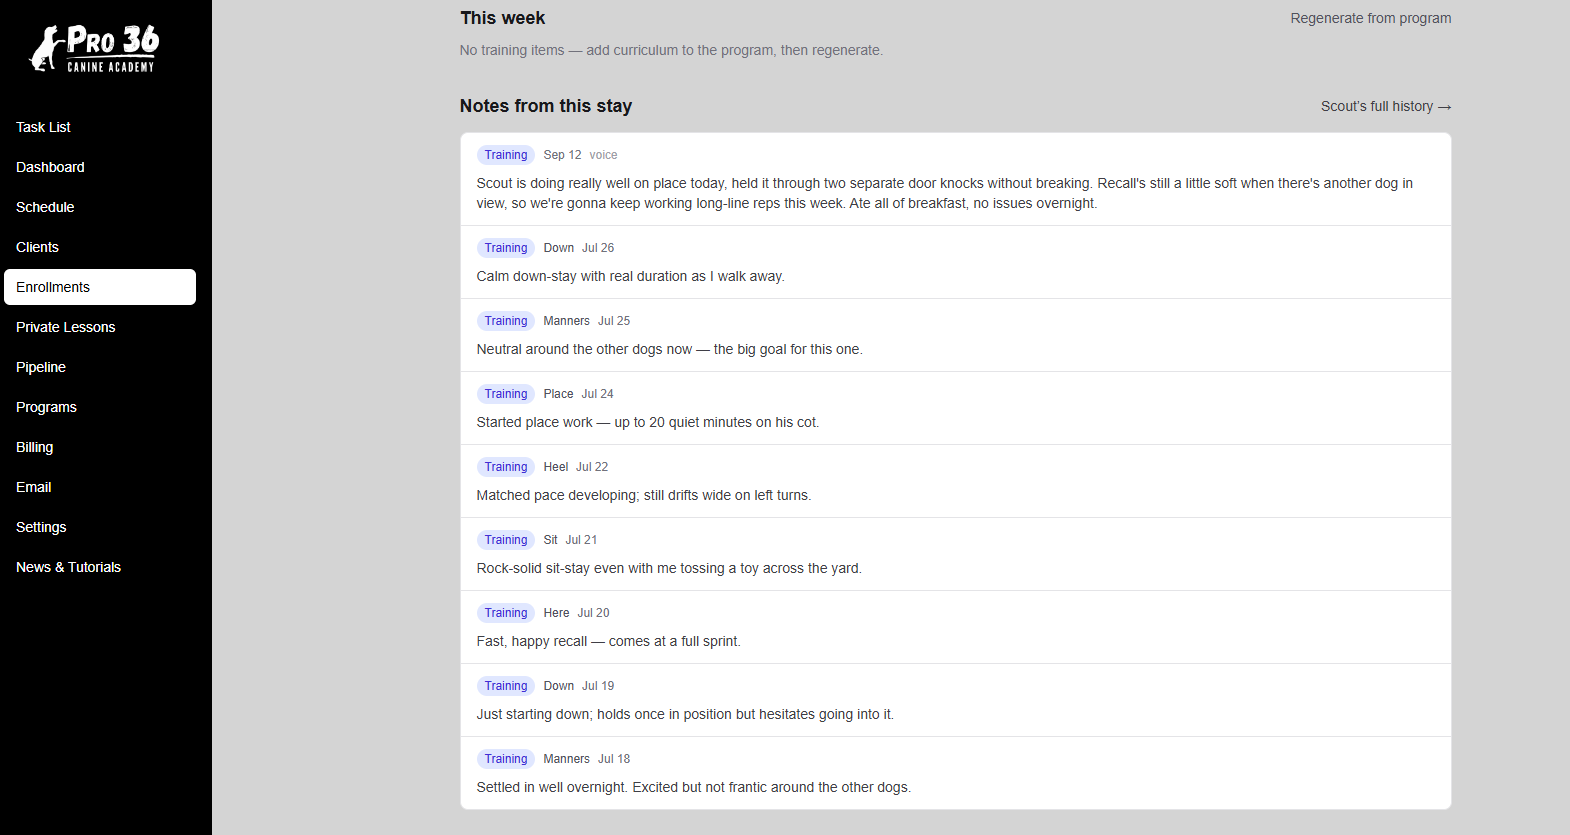Click the 'Scout is doing really well' voice note
This screenshot has width=1570, height=835.
point(955,179)
